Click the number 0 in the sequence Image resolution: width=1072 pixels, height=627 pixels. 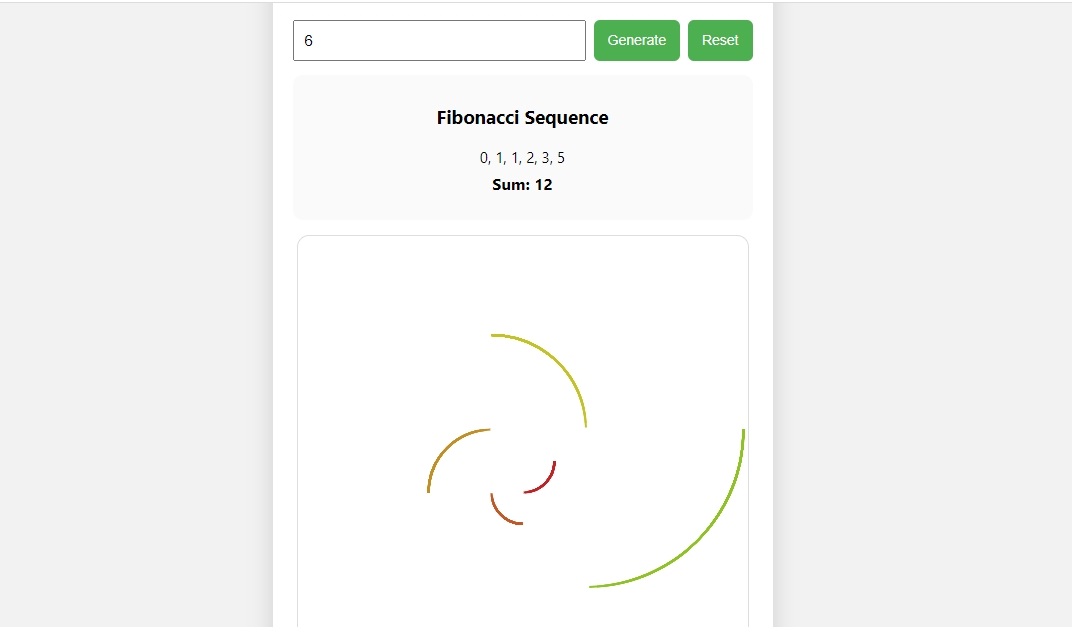484,158
